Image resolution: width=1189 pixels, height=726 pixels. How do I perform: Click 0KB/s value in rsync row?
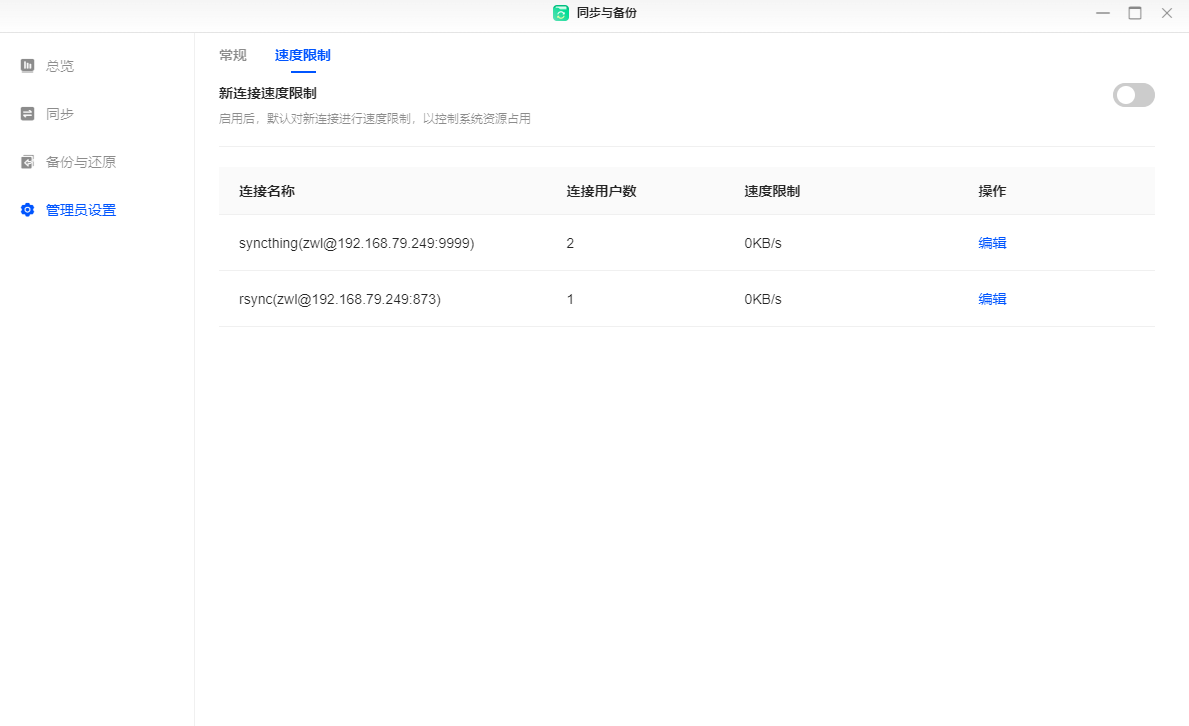(763, 300)
